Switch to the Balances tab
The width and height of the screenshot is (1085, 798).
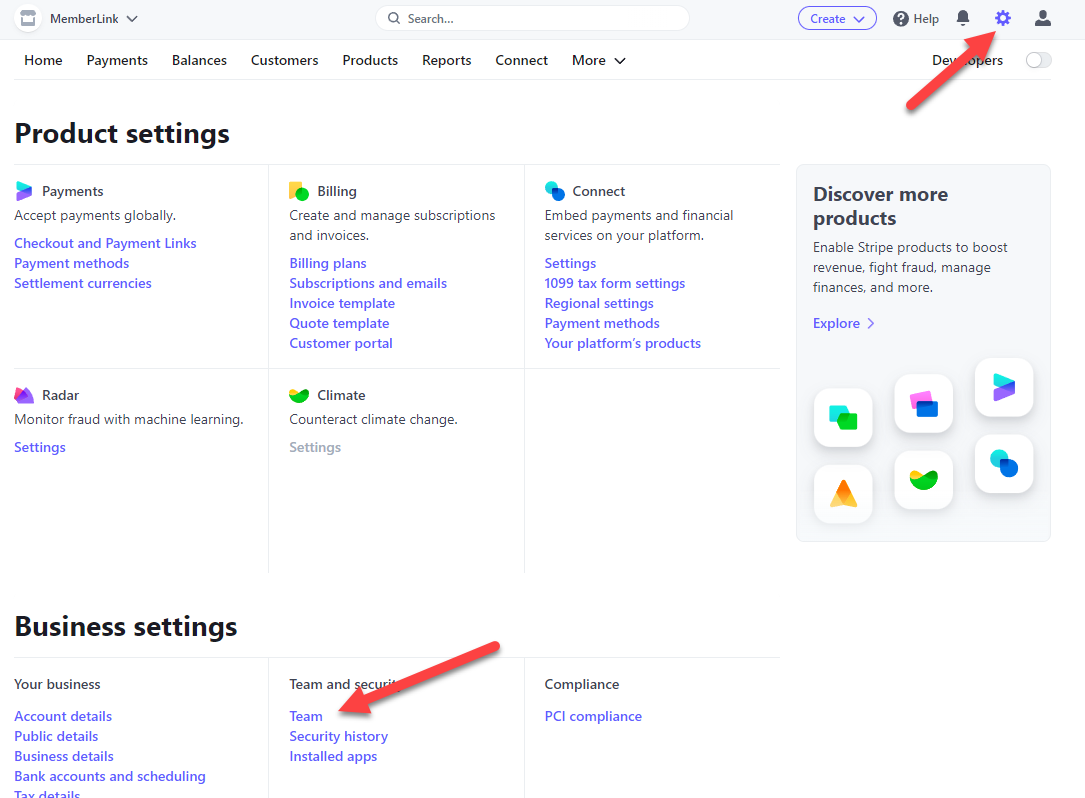199,60
